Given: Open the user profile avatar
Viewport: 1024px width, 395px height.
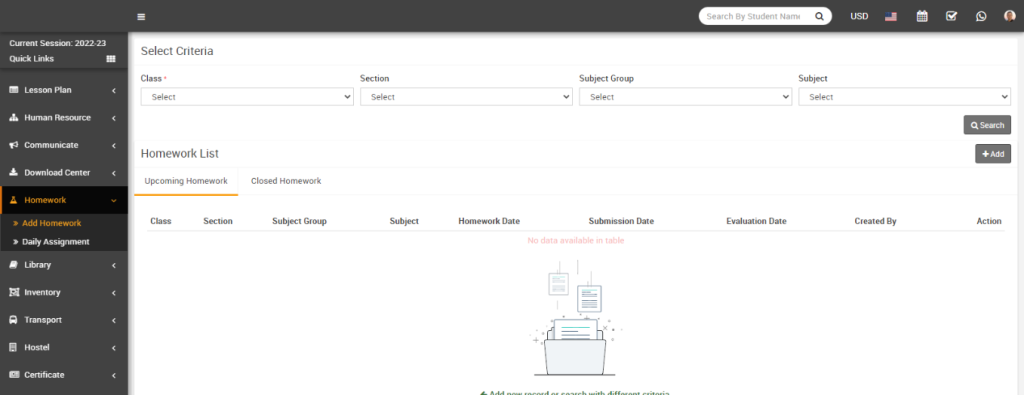Looking at the screenshot, I should pos(1010,16).
